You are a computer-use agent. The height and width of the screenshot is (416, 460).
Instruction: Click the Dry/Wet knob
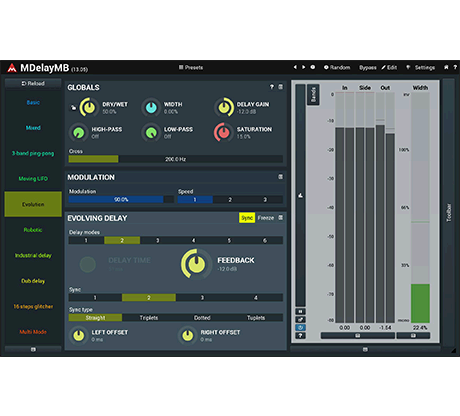pyautogui.click(x=89, y=107)
